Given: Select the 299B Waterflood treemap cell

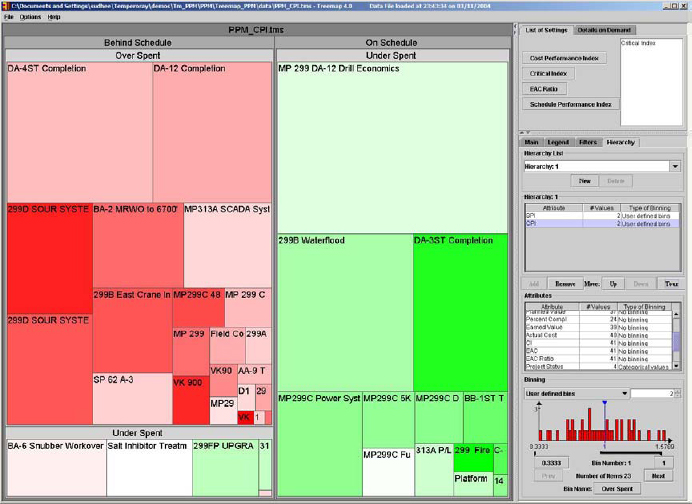Looking at the screenshot, I should [345, 312].
